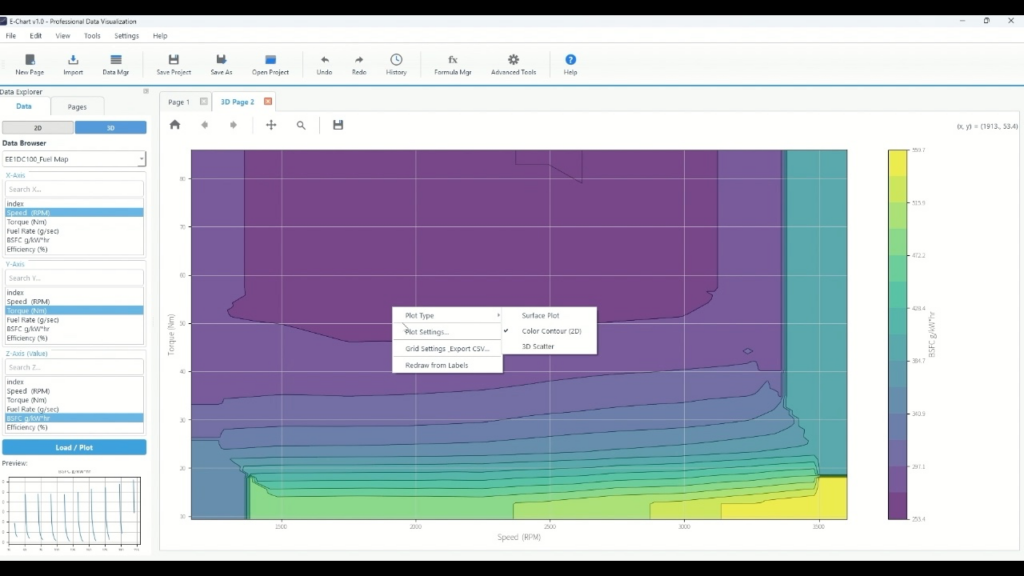Screen dimensions: 1024x576
Task: Launch the Formula Mgr tool
Action: tap(452, 60)
